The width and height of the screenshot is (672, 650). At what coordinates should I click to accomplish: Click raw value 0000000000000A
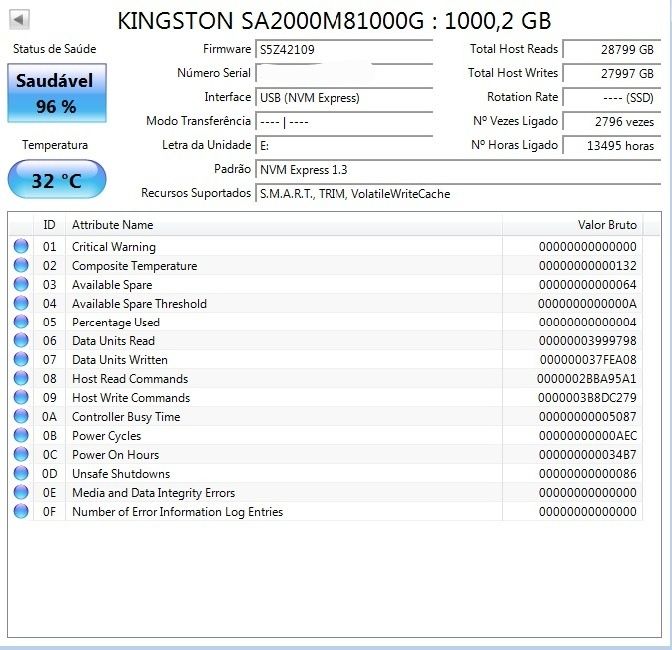pyautogui.click(x=587, y=303)
